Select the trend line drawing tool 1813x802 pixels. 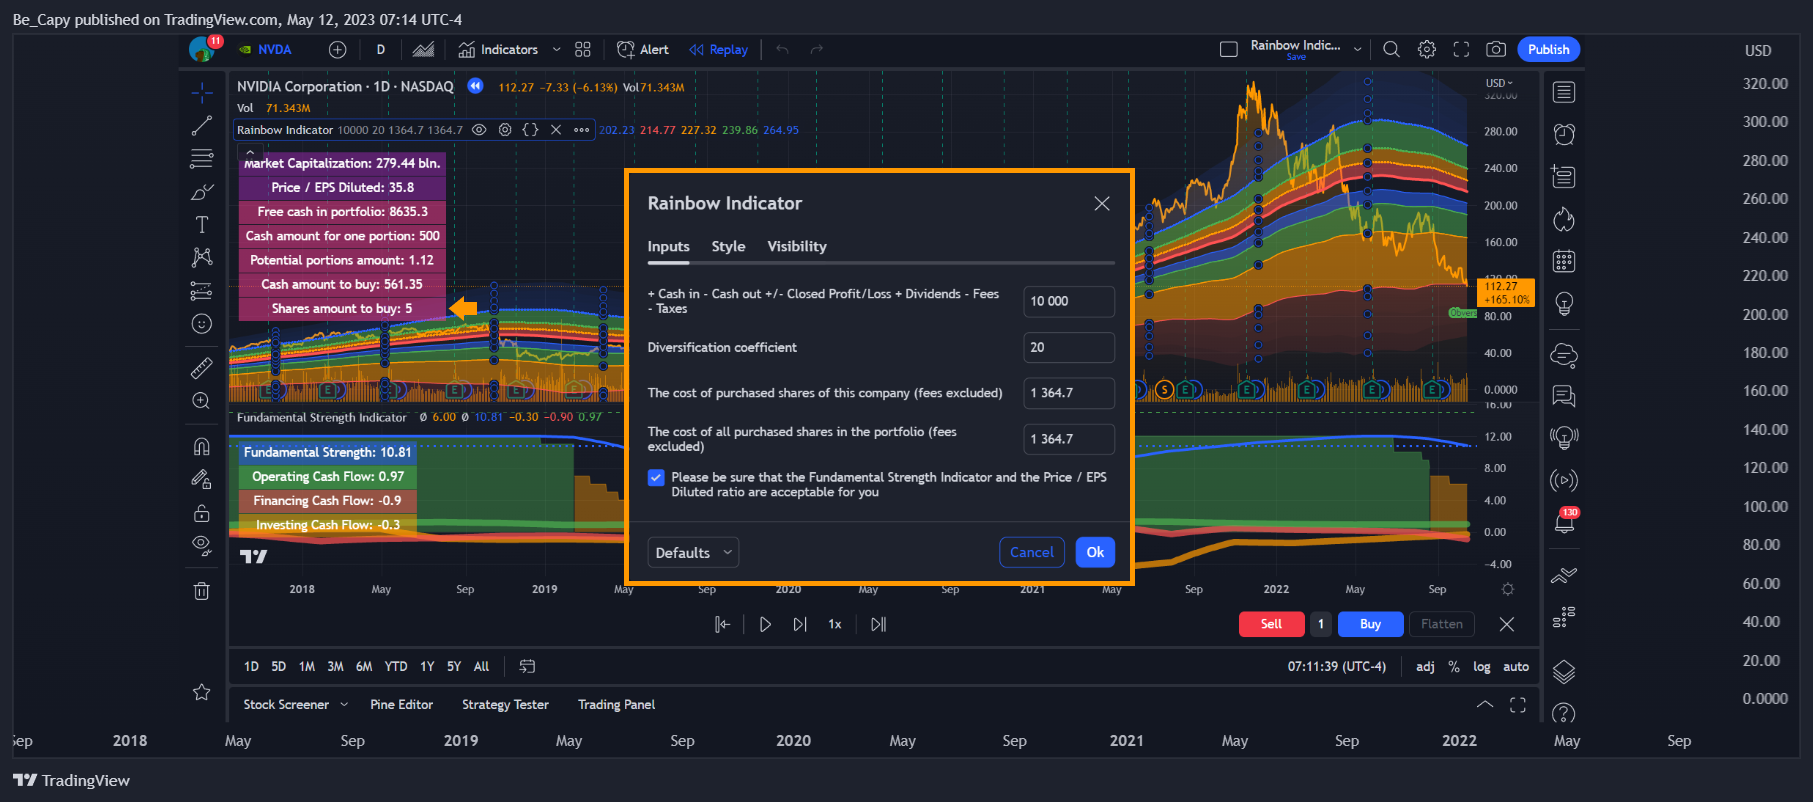202,126
